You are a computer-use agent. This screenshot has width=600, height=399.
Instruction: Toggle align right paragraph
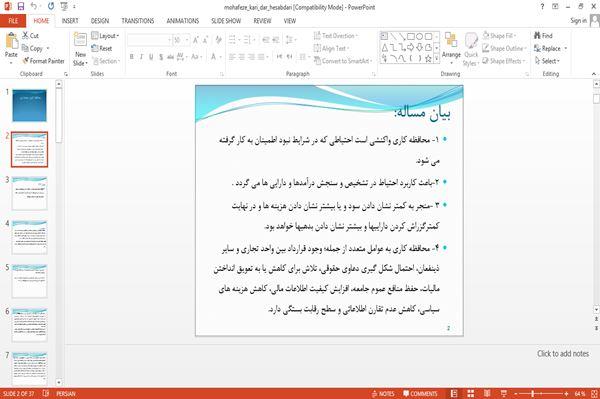coord(251,57)
